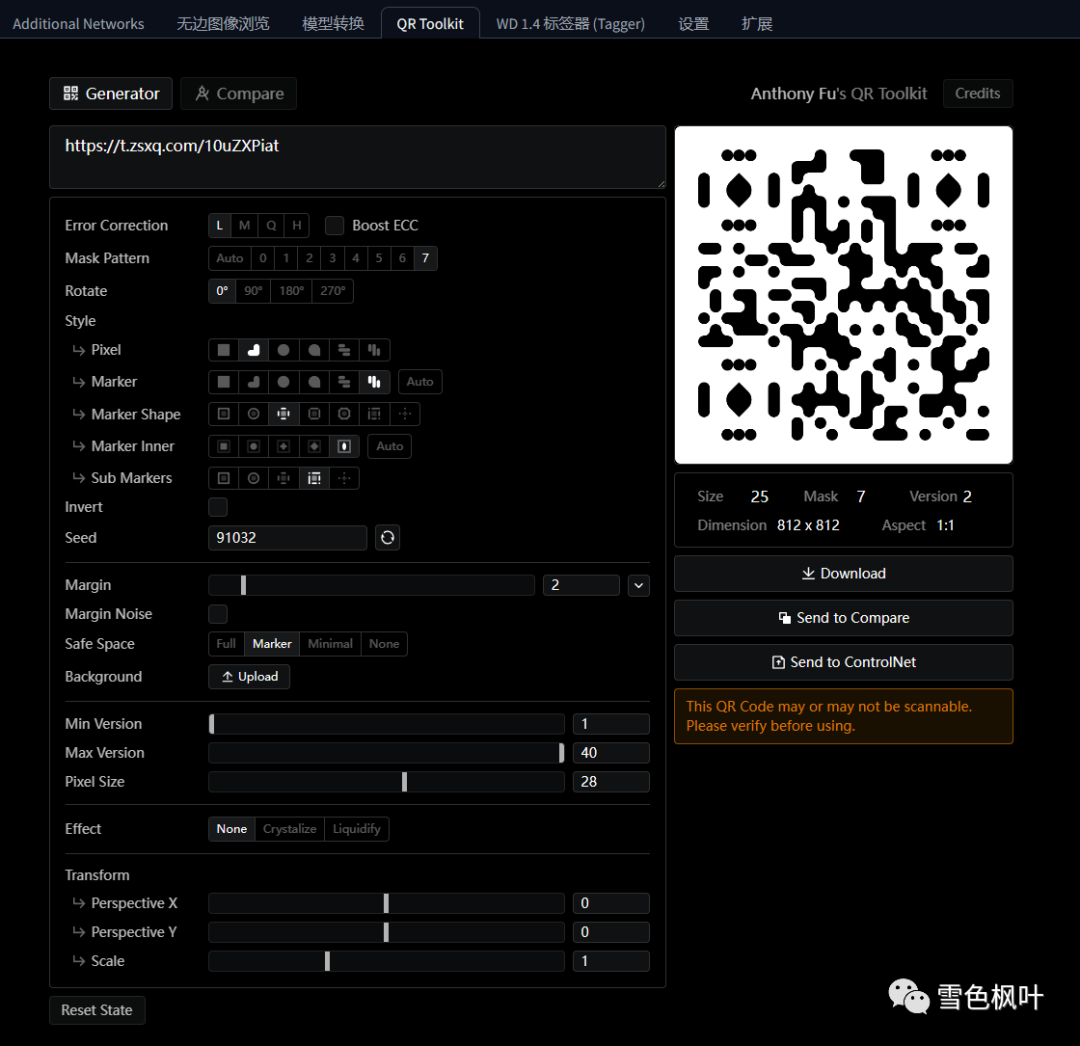Set Effect to Liquidify

click(356, 829)
